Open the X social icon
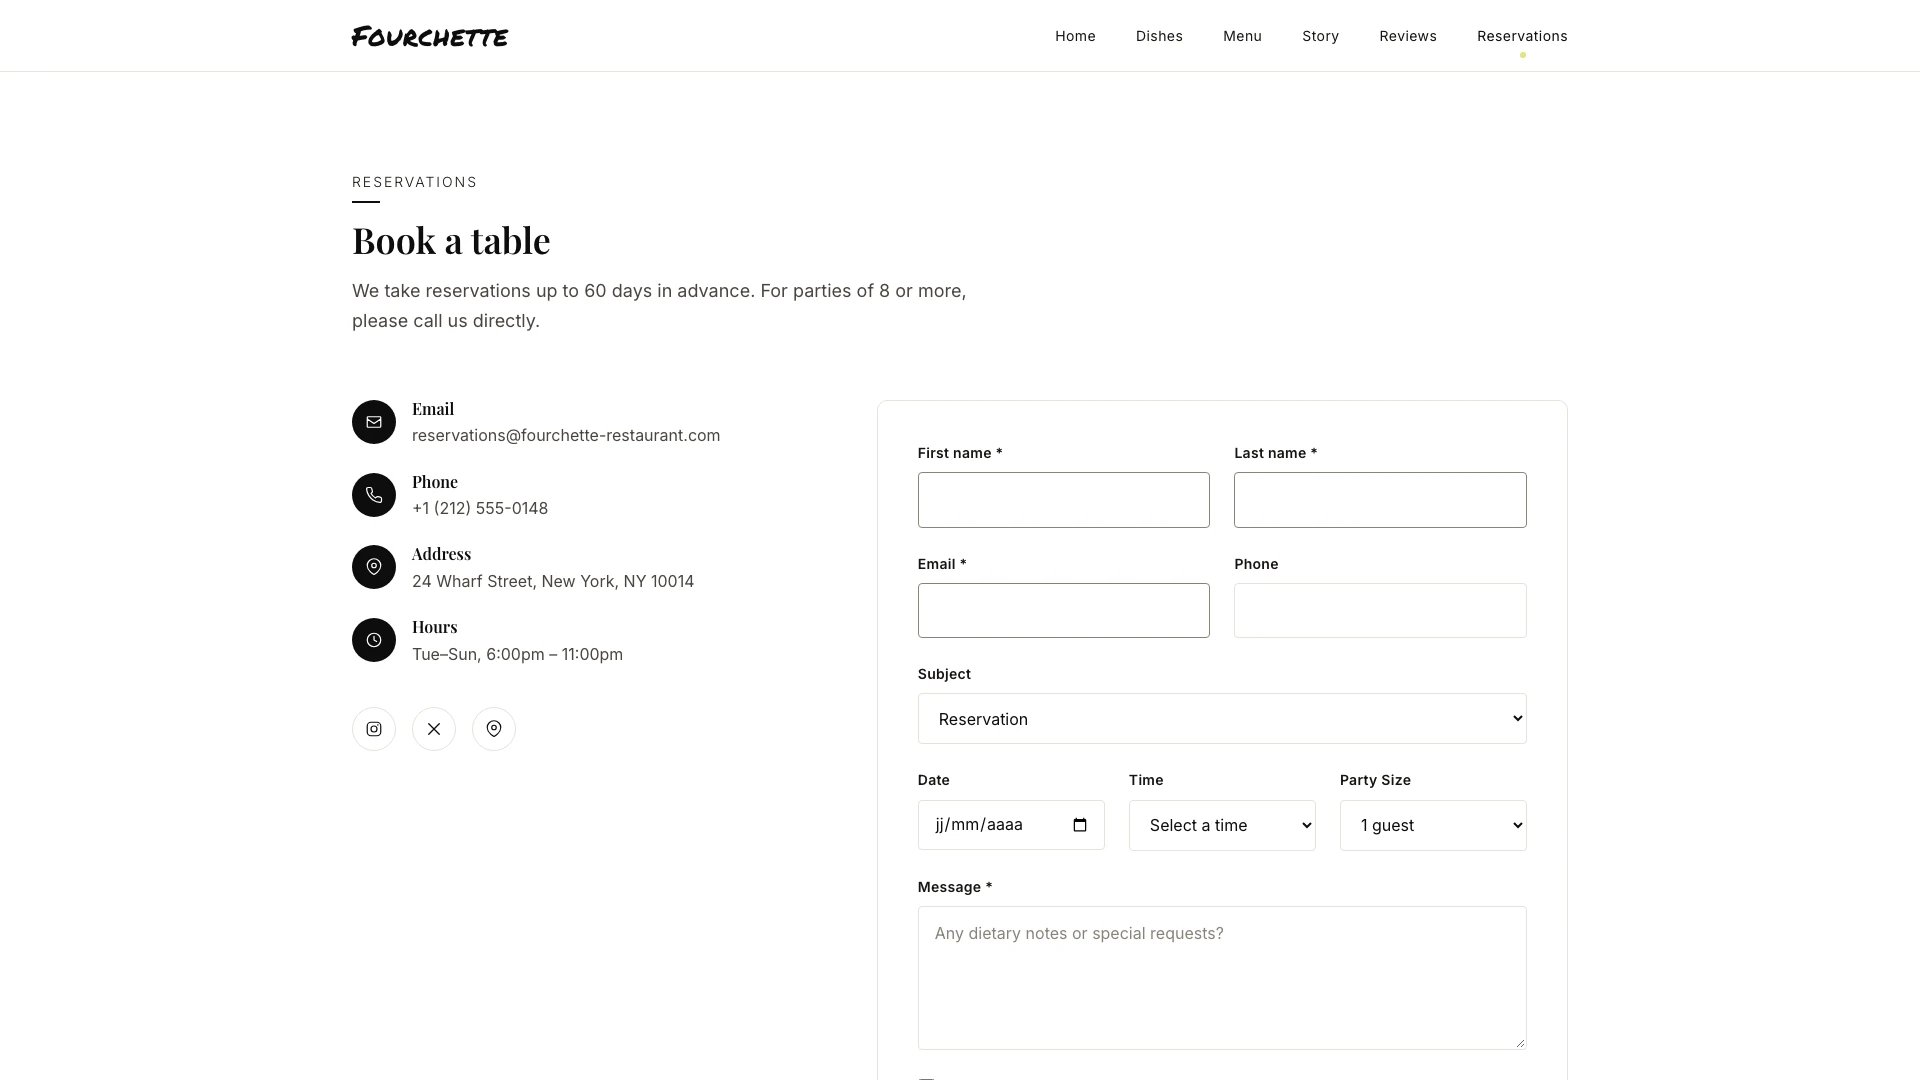Viewport: 1920px width, 1080px height. [434, 729]
